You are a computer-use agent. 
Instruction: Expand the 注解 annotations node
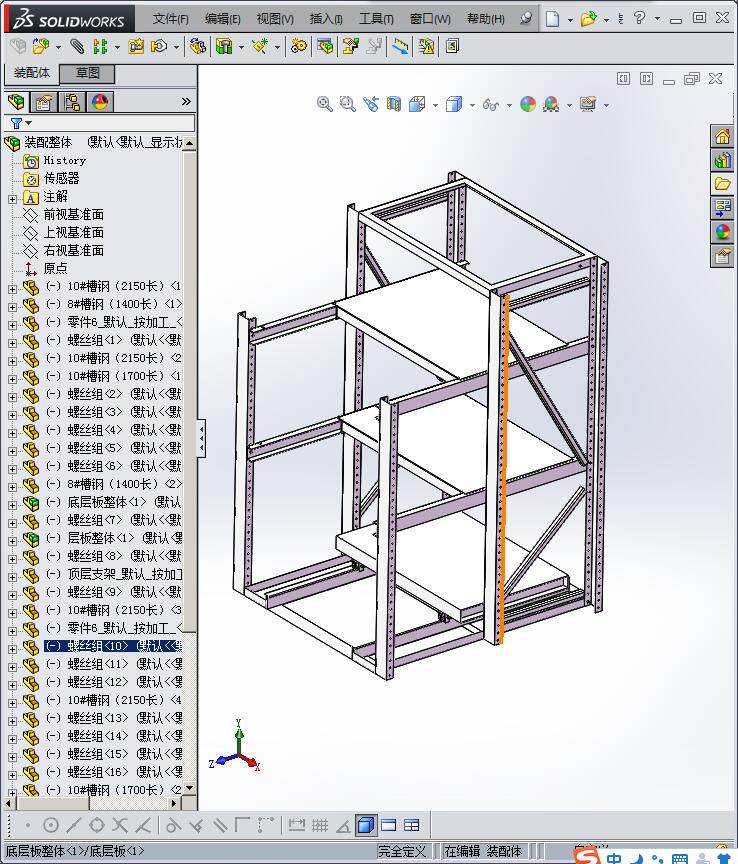[x=12, y=199]
